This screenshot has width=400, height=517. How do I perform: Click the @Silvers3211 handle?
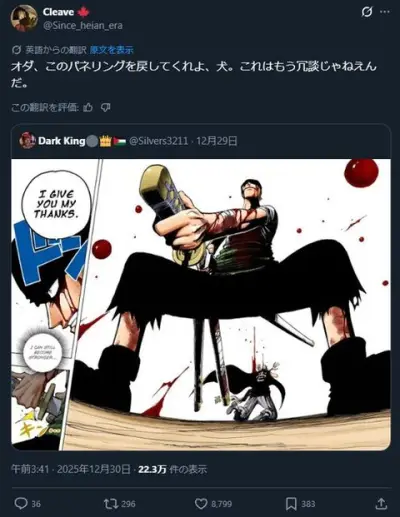click(158, 141)
